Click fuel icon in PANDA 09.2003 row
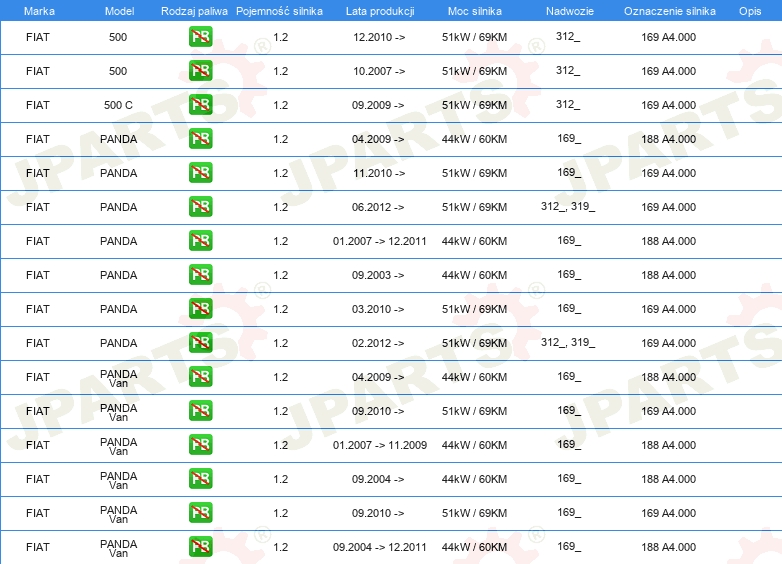 coord(200,275)
